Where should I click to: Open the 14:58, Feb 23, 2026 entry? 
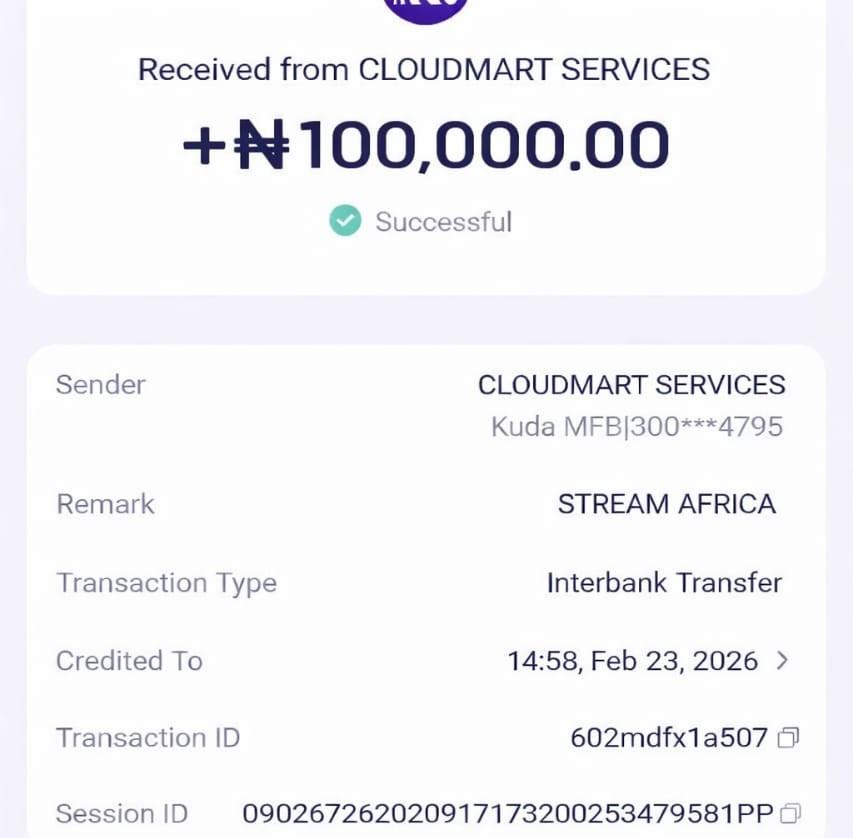point(632,661)
